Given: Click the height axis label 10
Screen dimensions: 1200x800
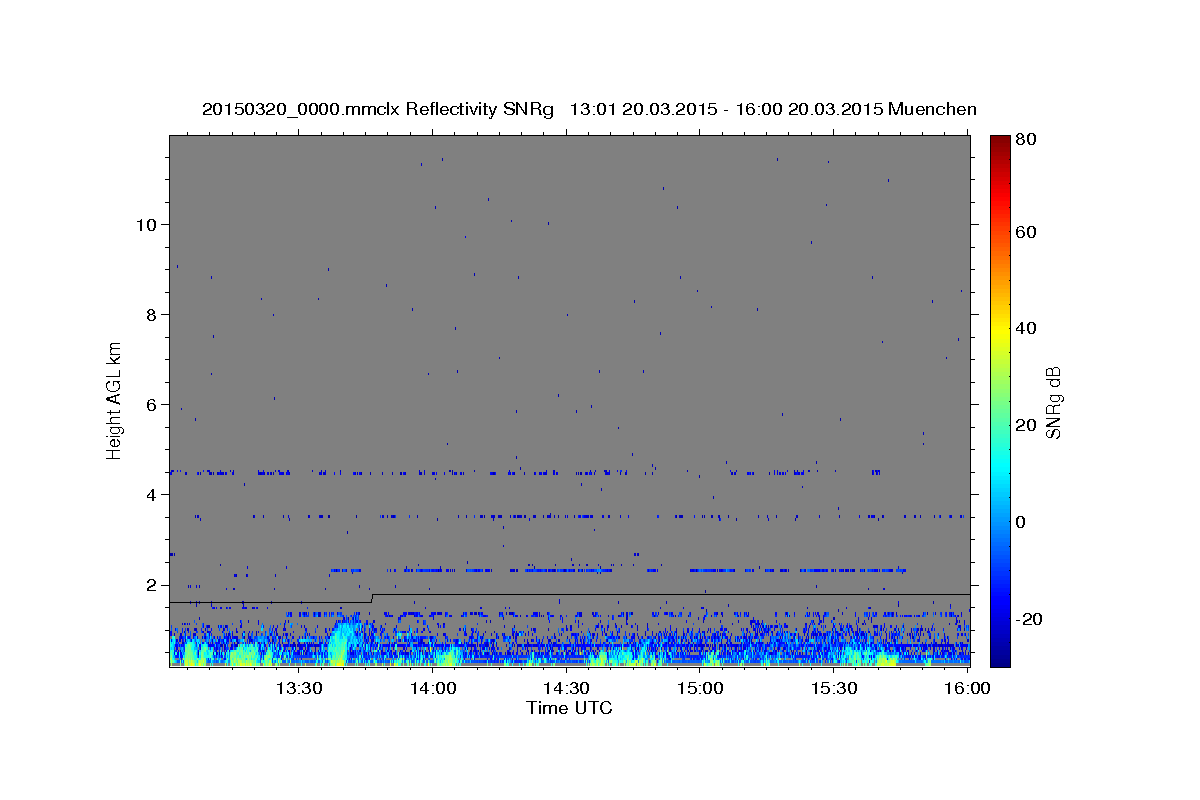Looking at the screenshot, I should click(145, 224).
